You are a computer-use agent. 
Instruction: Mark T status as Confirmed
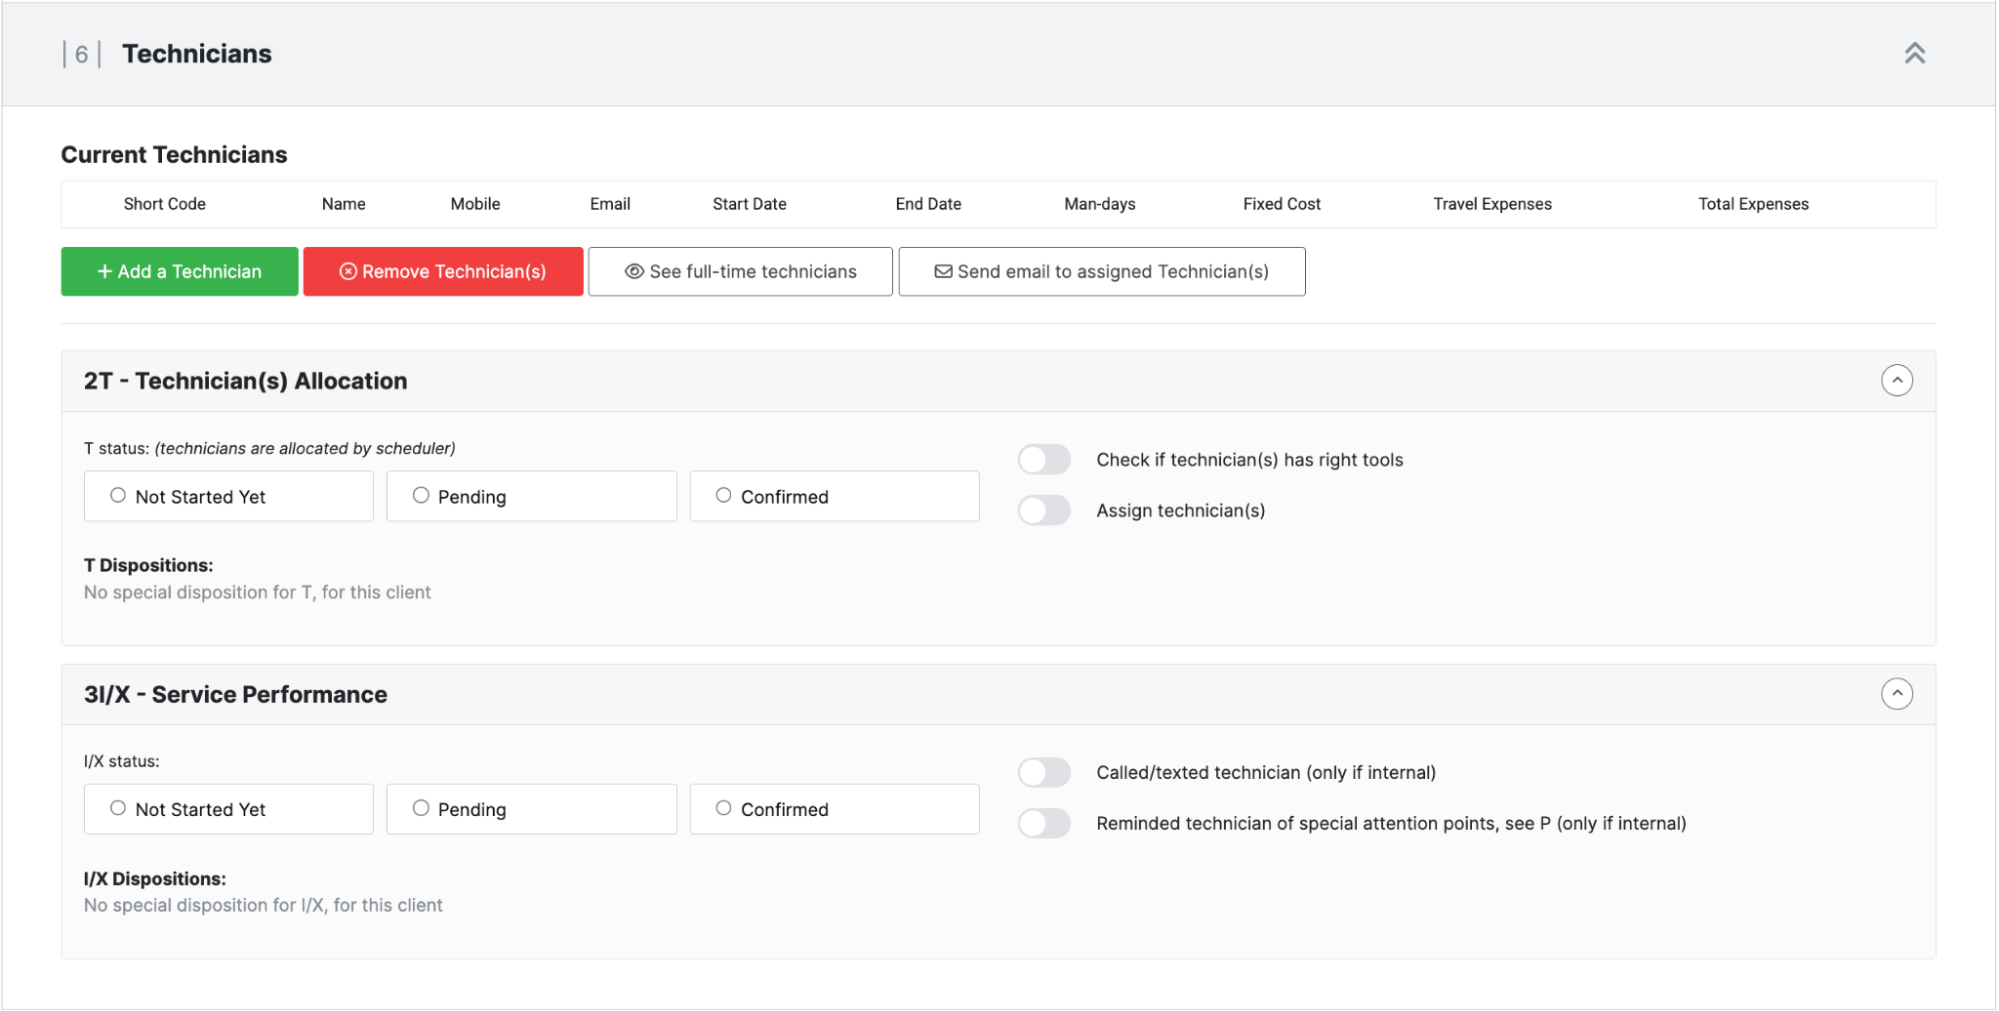(x=723, y=496)
